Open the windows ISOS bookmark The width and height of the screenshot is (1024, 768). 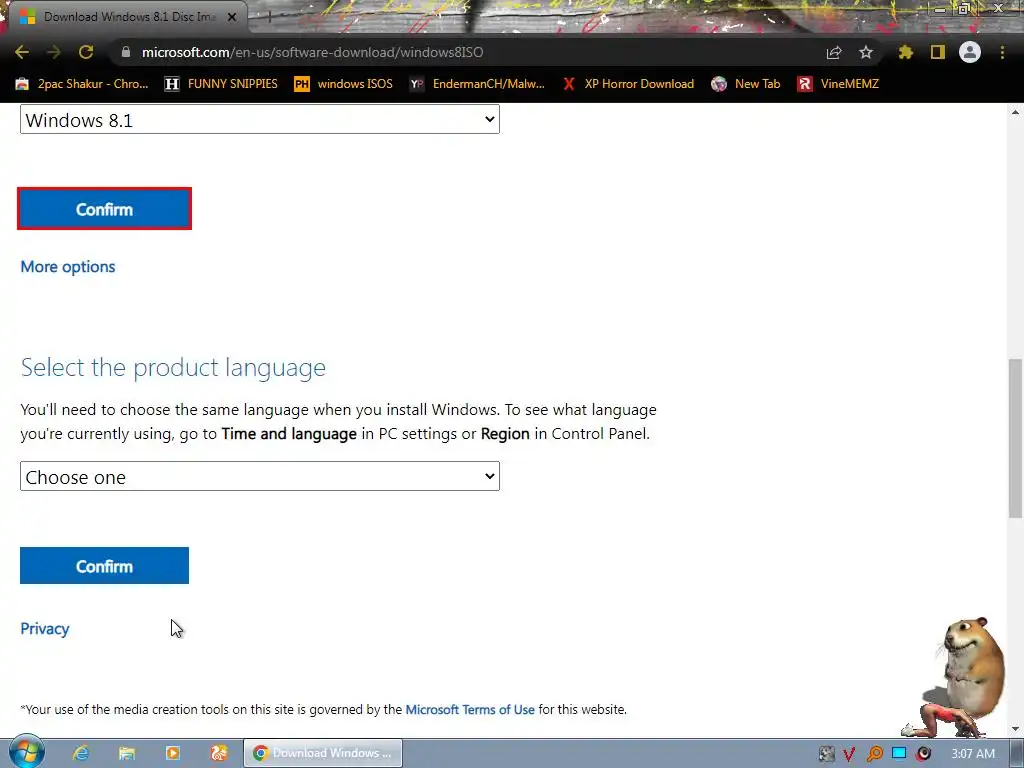(x=344, y=84)
